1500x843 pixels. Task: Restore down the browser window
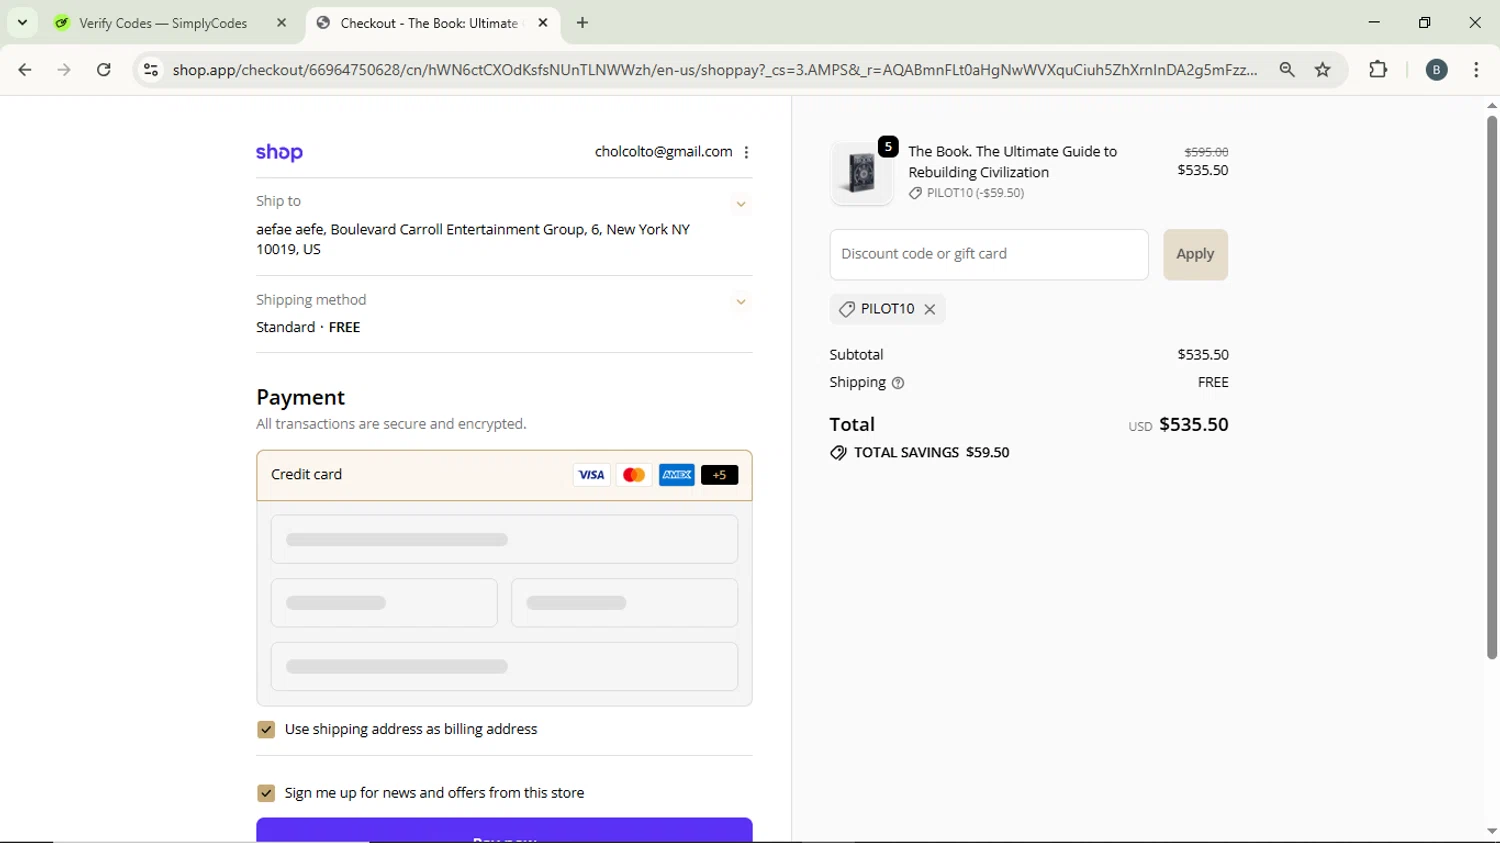point(1424,22)
